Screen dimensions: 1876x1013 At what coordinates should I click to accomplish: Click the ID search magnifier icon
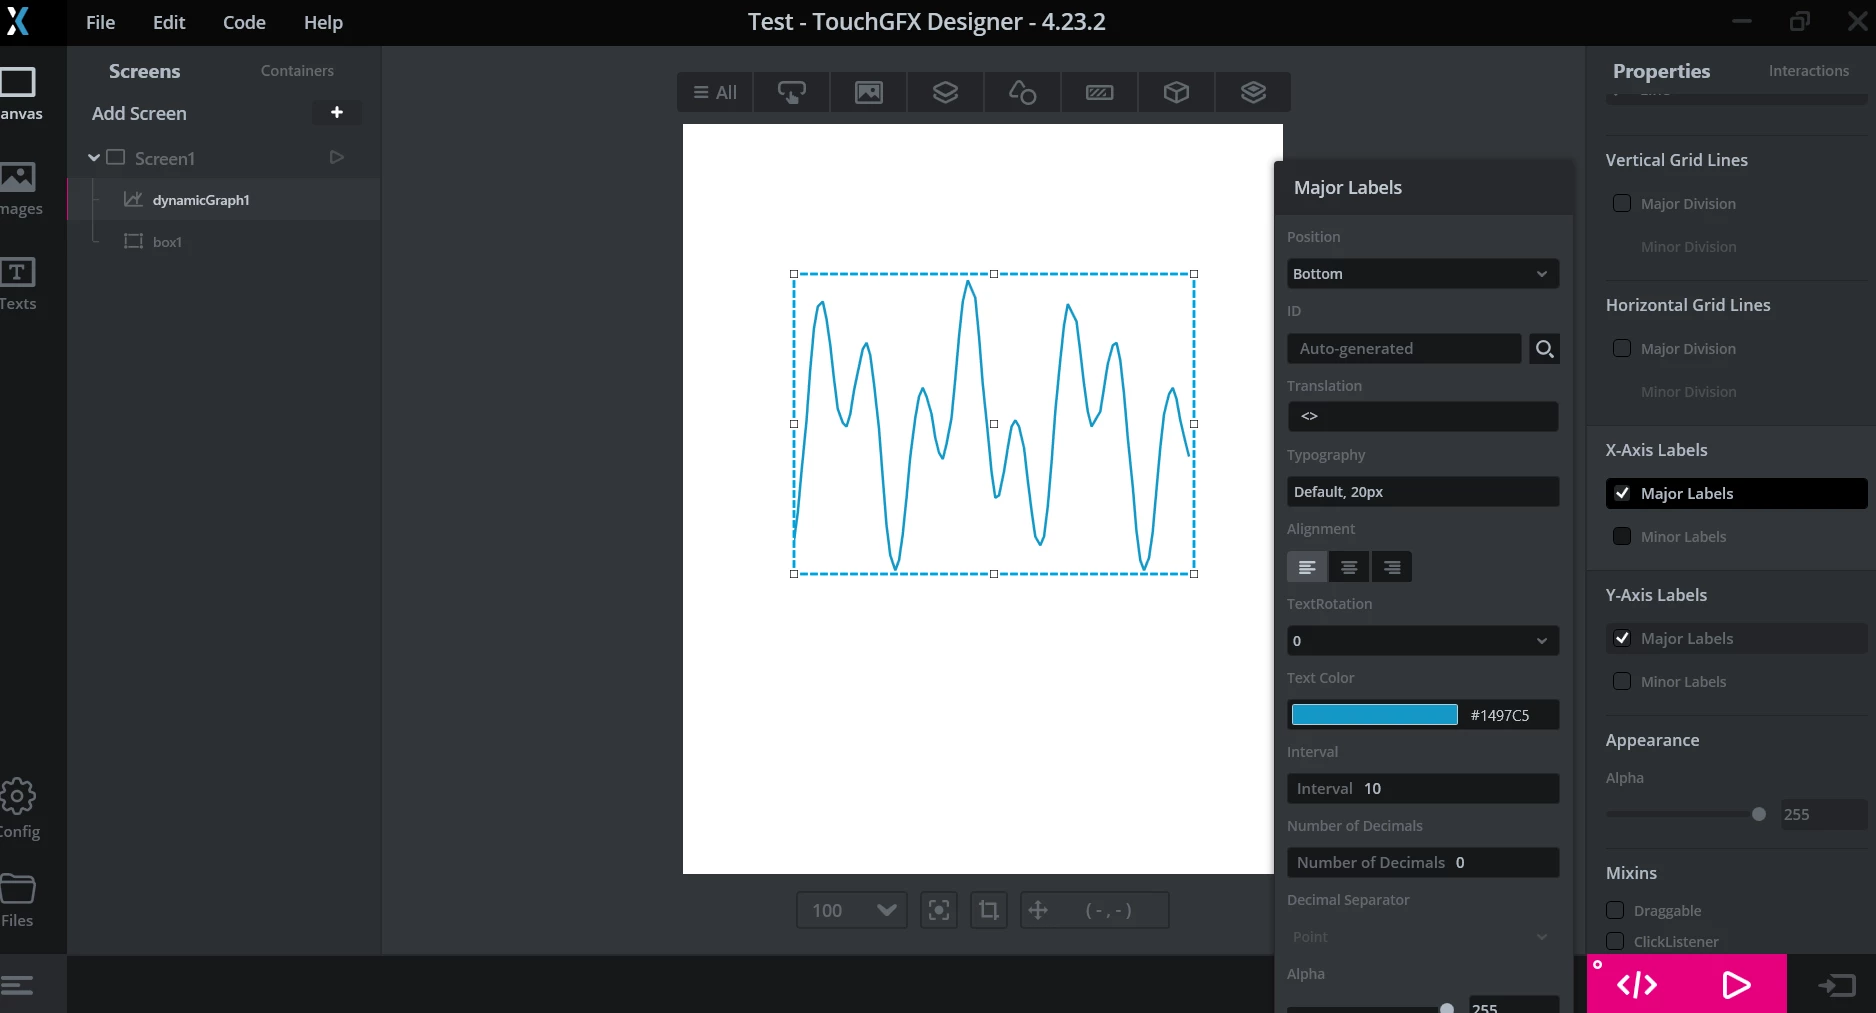[x=1545, y=349]
